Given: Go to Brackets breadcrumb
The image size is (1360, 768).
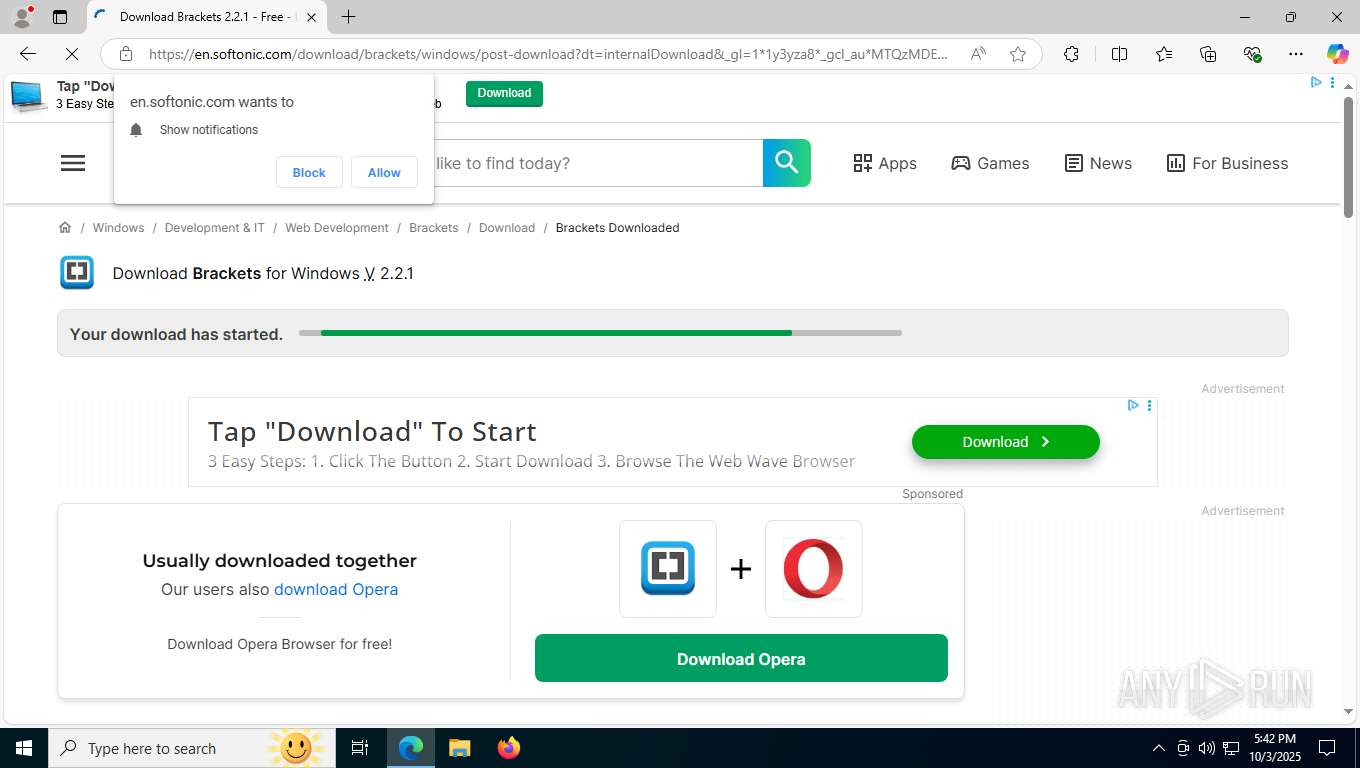Looking at the screenshot, I should point(434,228).
